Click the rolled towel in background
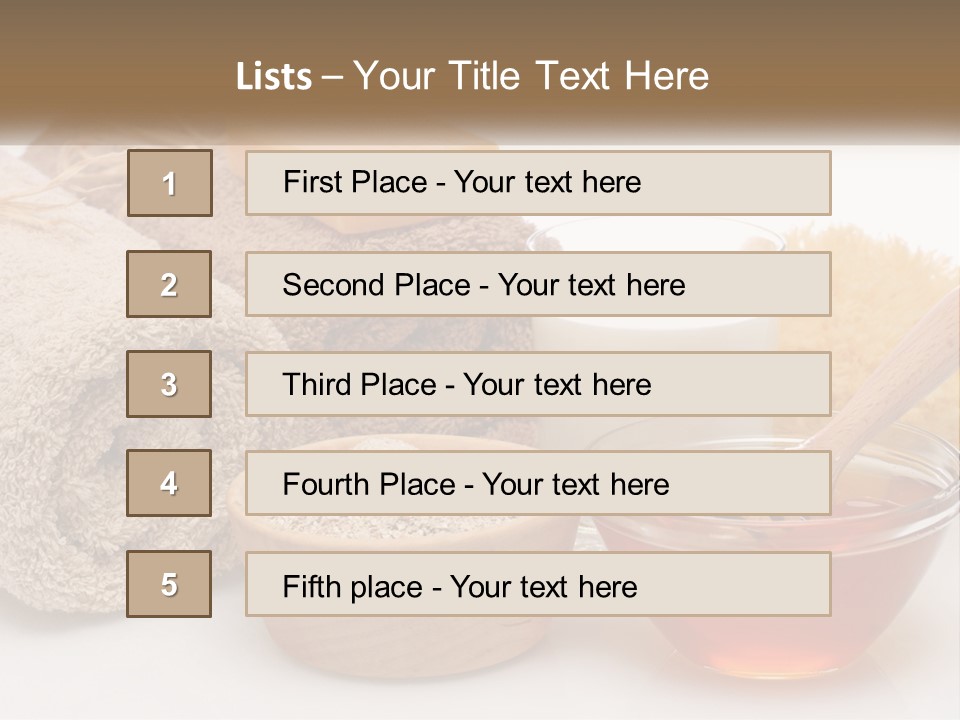The height and width of the screenshot is (720, 960). coord(61,398)
